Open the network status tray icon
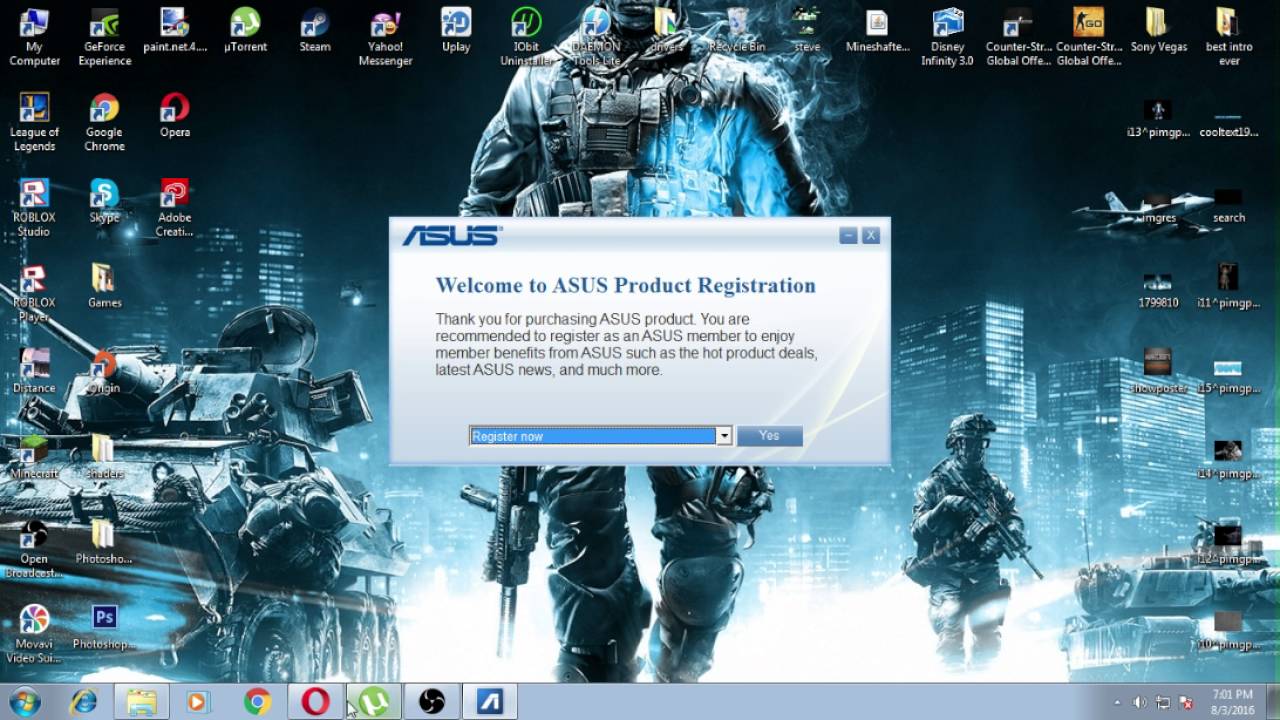Screen dimensions: 1280x720 click(x=1163, y=703)
